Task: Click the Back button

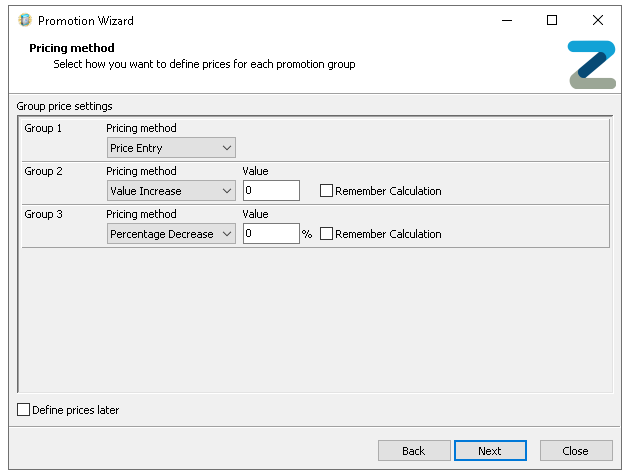Action: (413, 451)
